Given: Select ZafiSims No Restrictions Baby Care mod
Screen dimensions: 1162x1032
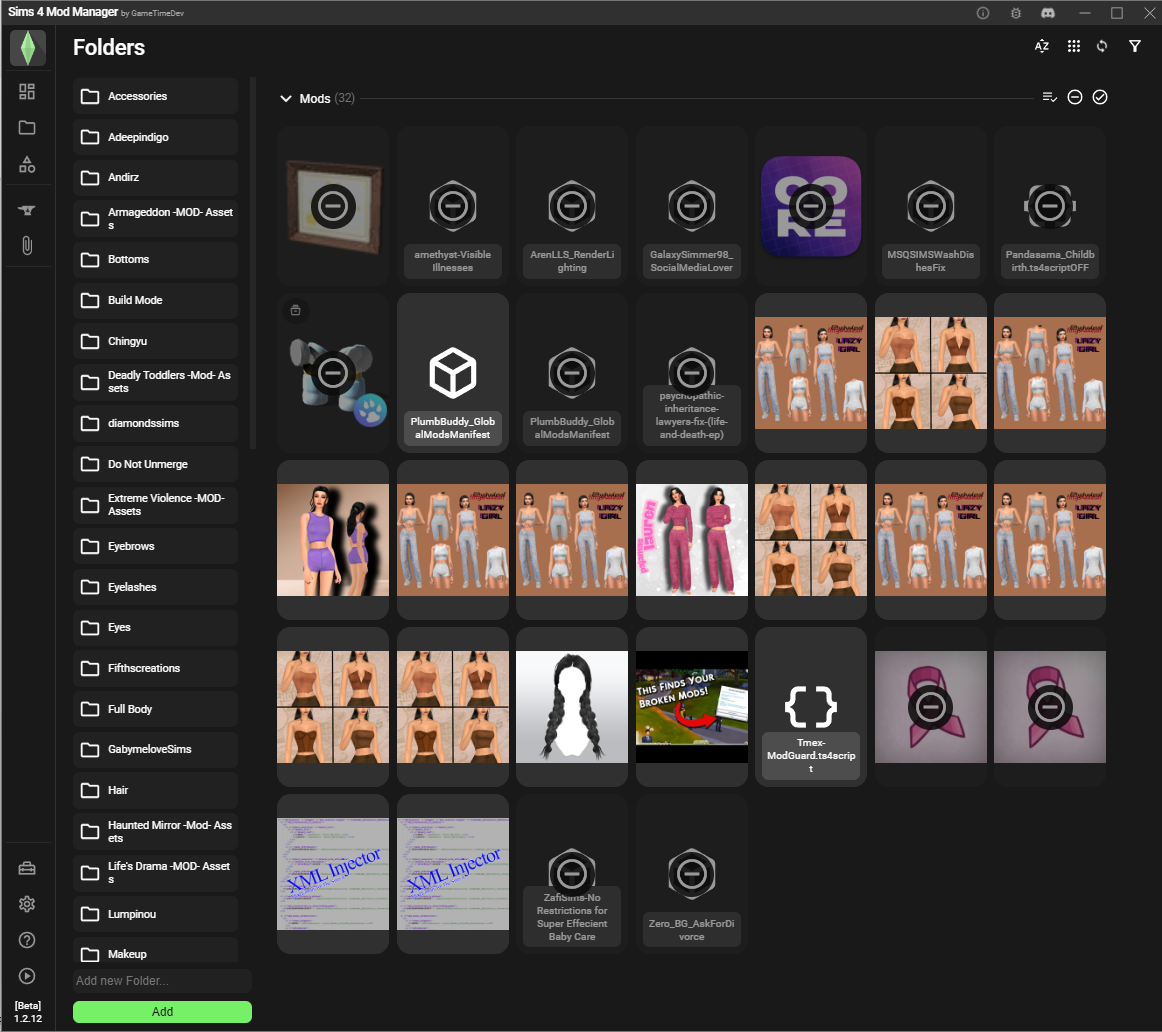Looking at the screenshot, I should click(x=572, y=874).
